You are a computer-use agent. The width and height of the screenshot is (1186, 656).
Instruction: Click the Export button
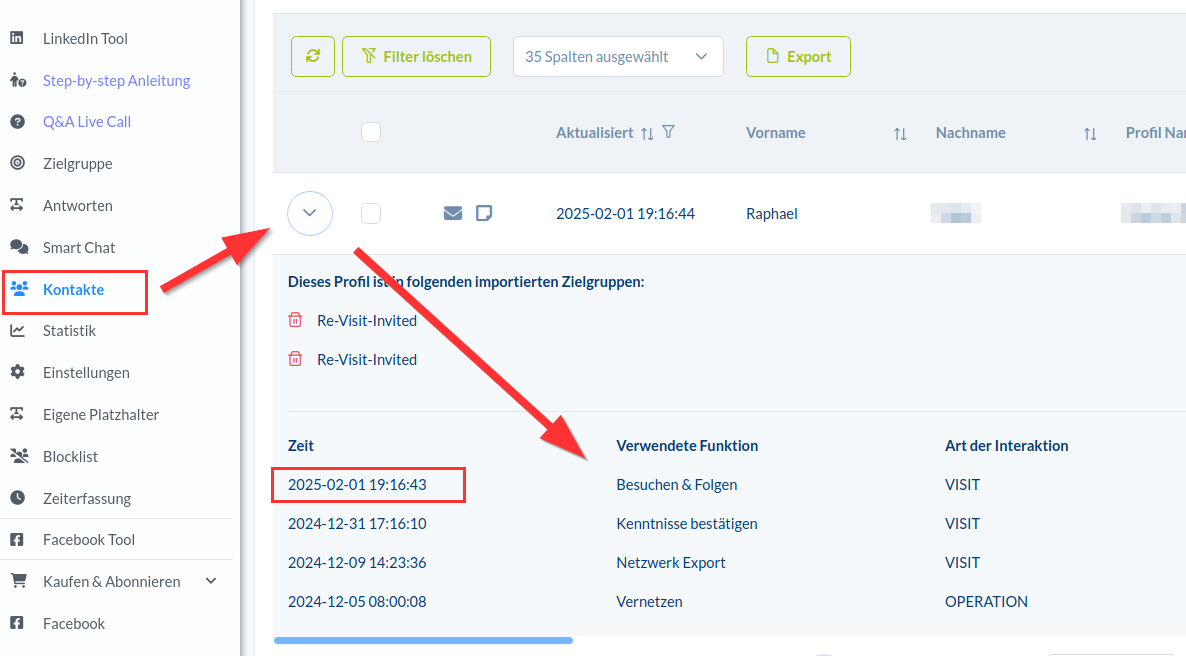pos(798,57)
